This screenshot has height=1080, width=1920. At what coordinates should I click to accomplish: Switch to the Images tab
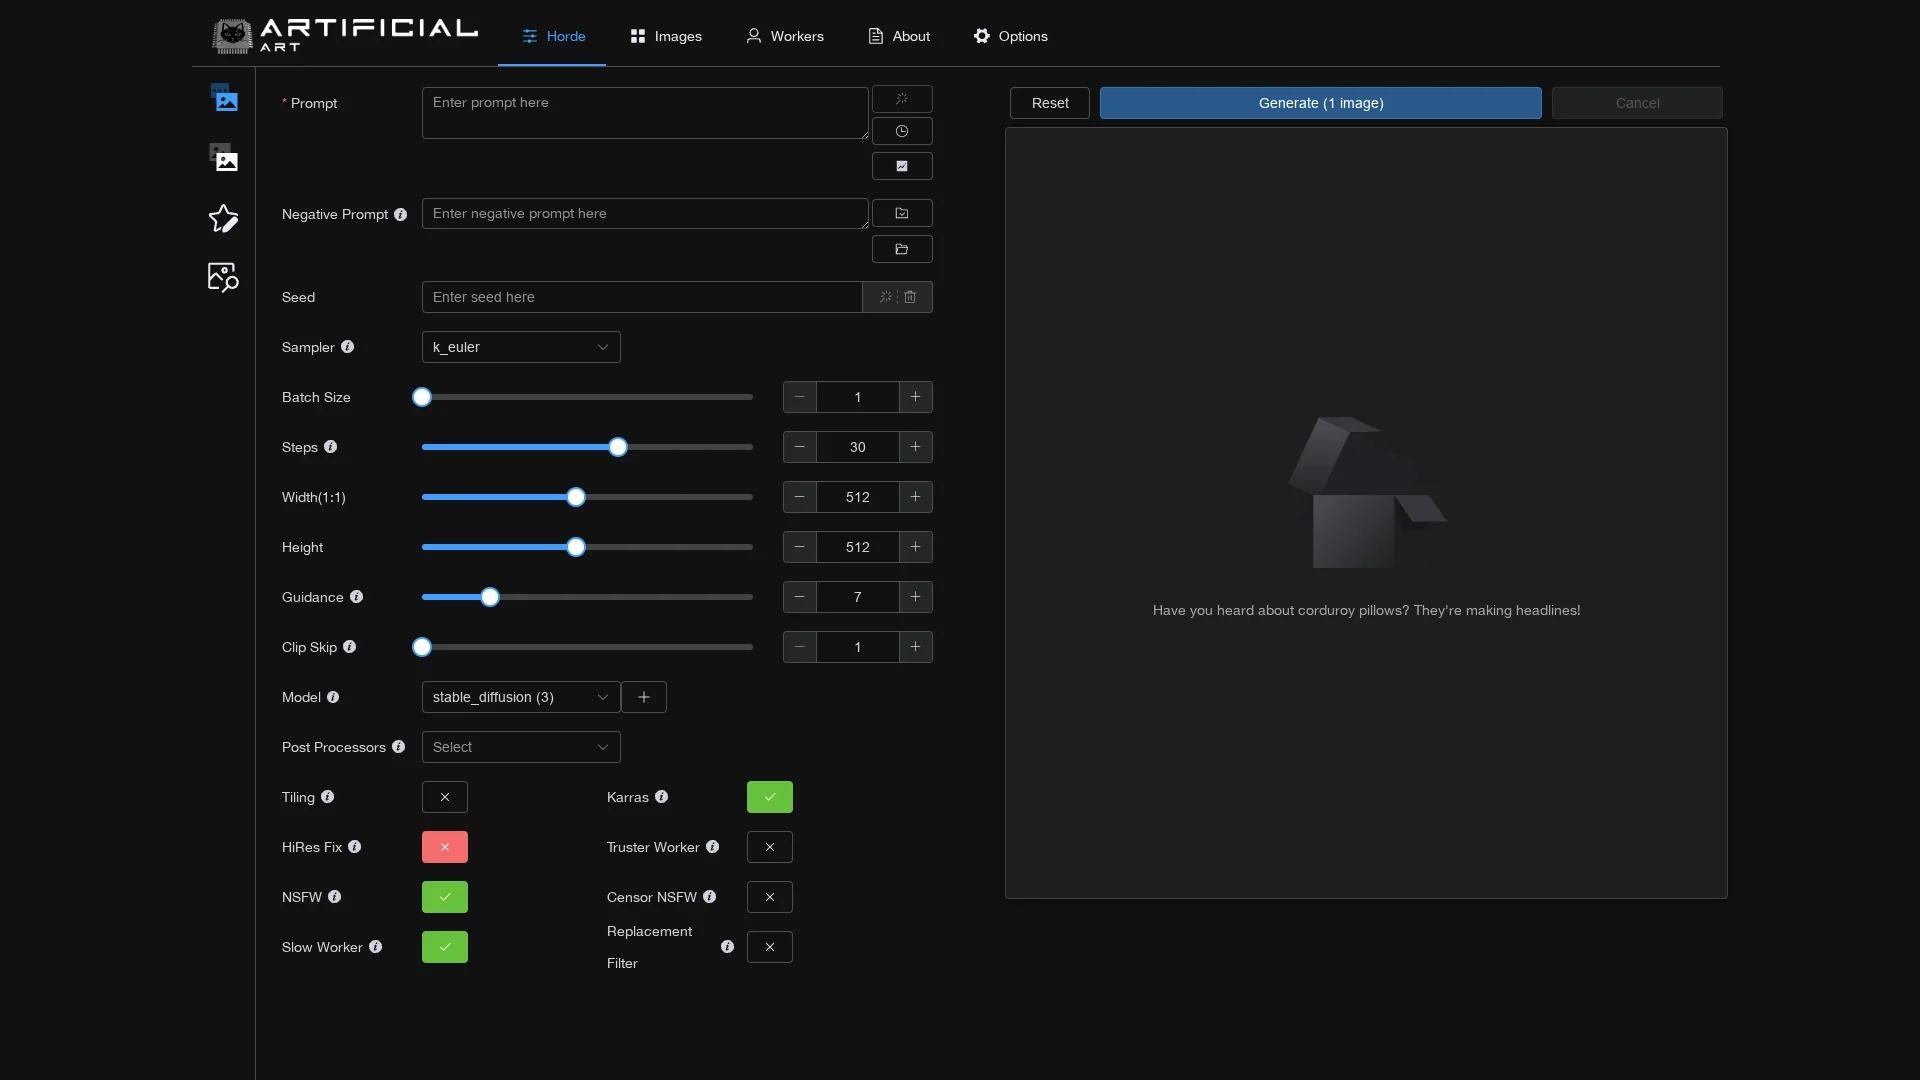point(666,36)
